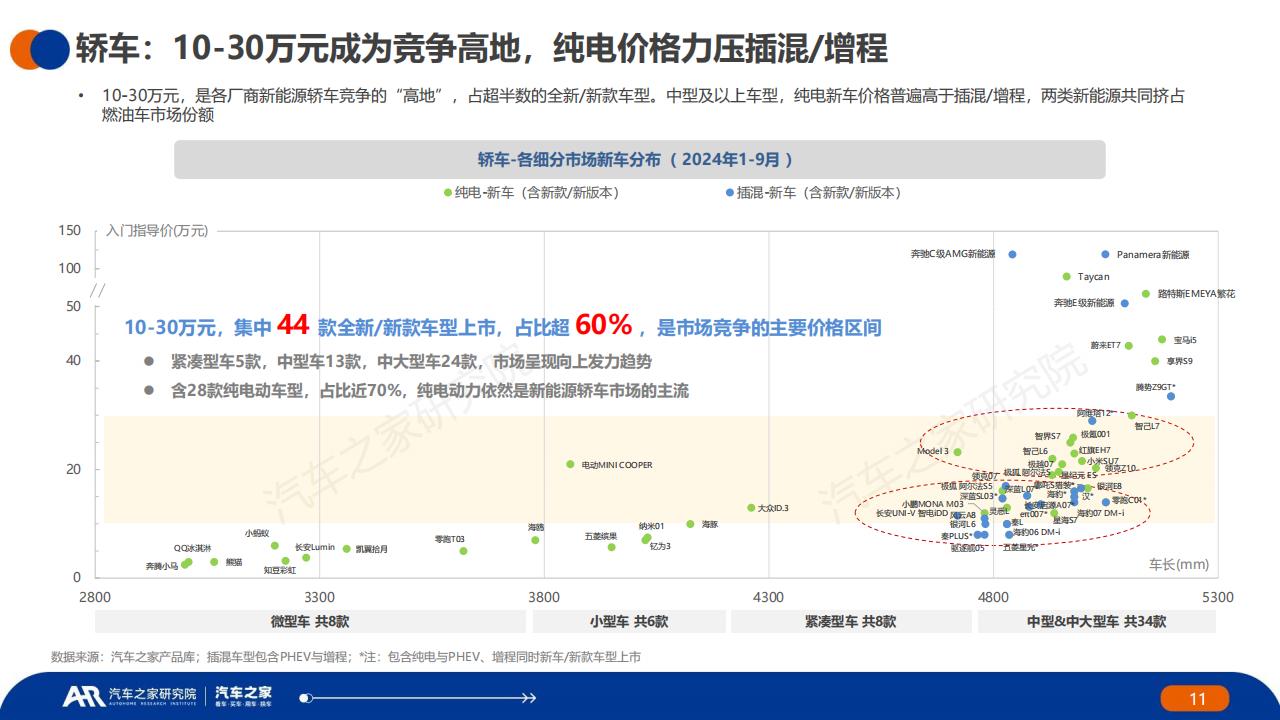Click the 银河E8 label in the chart
Viewport: 1280px width, 720px height.
point(1109,486)
